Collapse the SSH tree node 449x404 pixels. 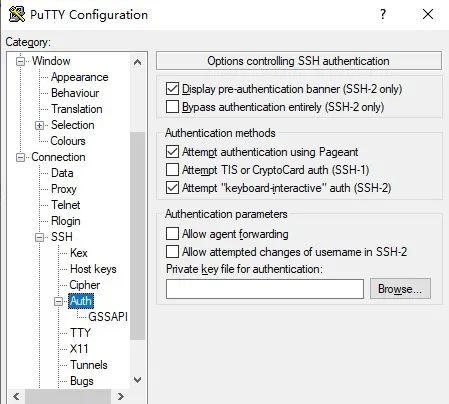(39, 237)
